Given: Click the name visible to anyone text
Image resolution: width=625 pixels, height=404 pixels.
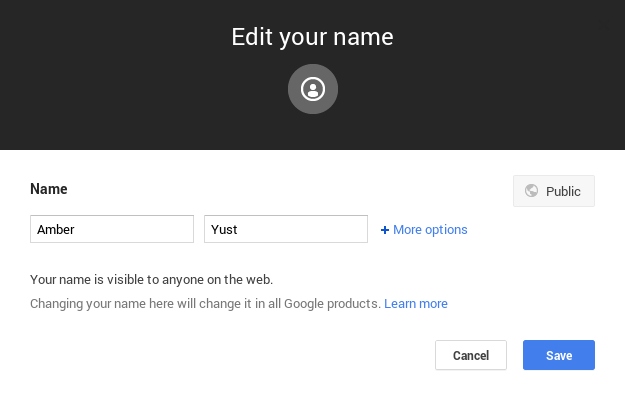Looking at the screenshot, I should coord(151,280).
